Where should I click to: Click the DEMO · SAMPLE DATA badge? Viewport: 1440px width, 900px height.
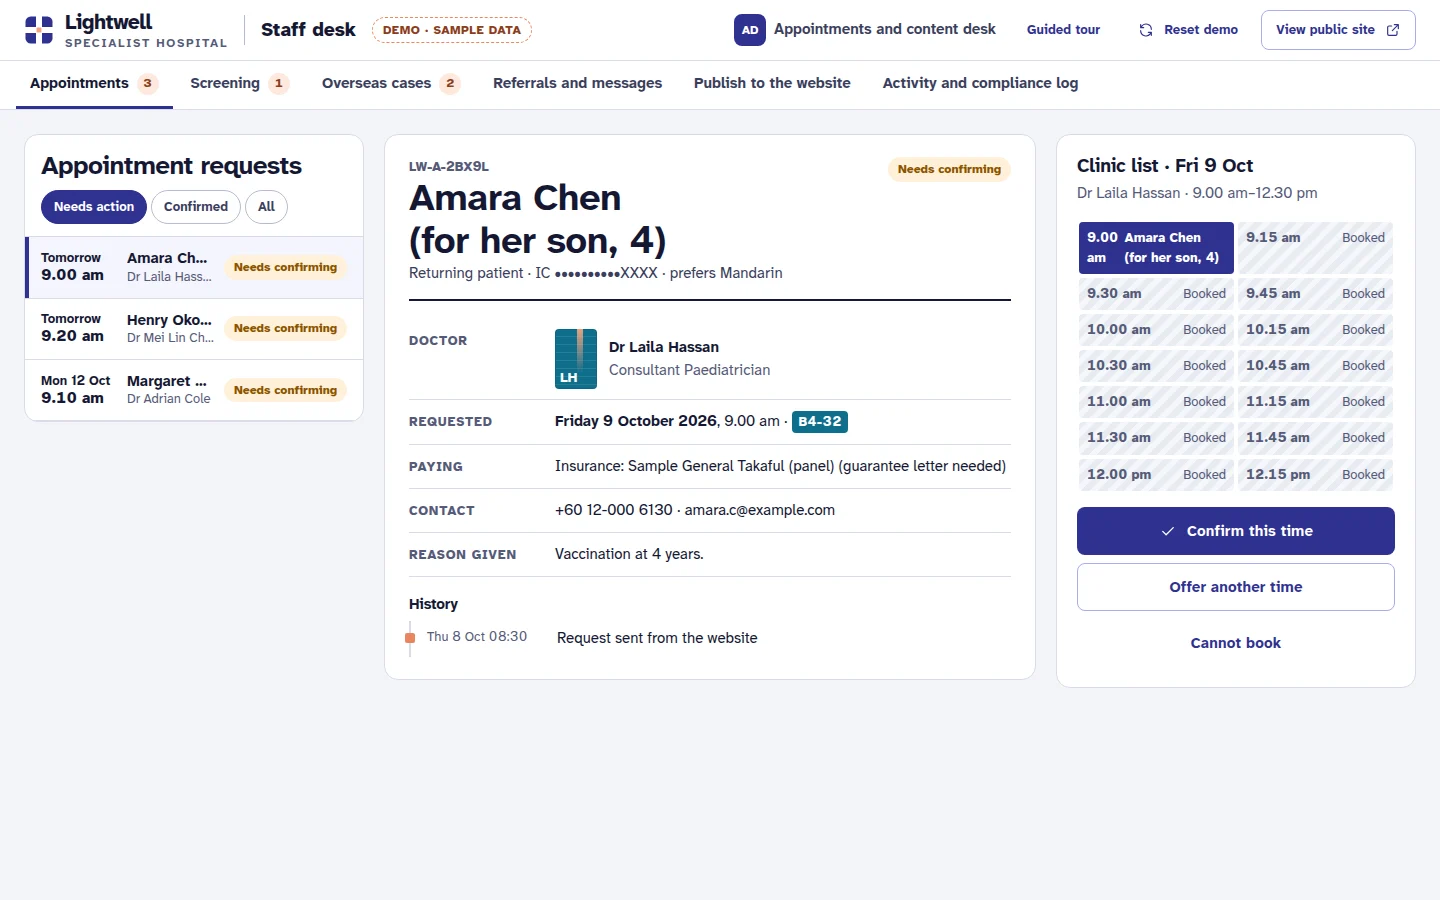click(x=452, y=30)
